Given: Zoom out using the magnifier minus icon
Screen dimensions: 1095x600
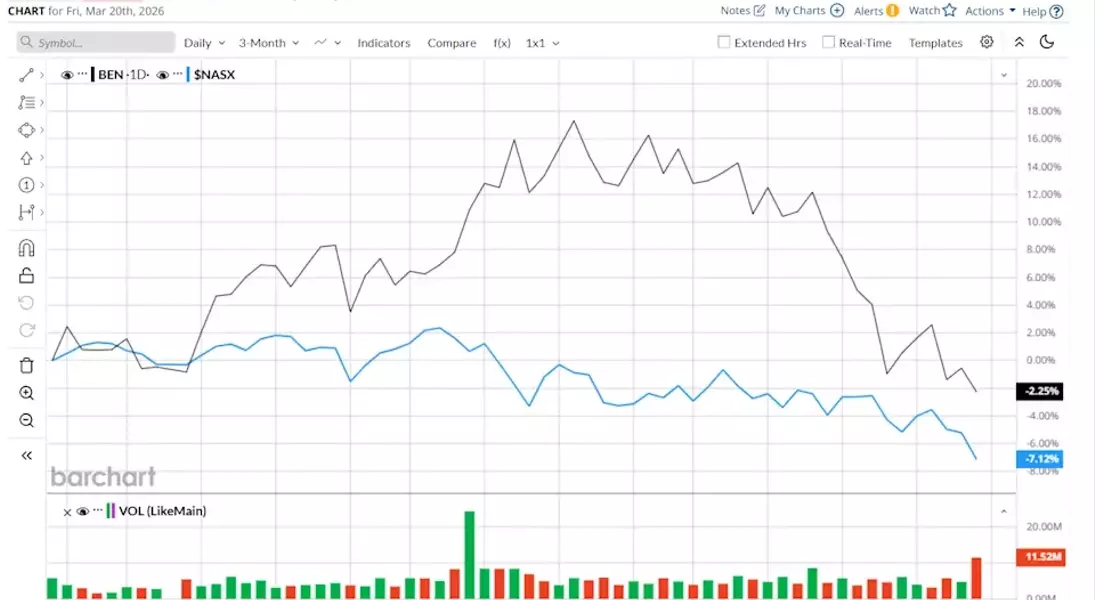Looking at the screenshot, I should 26,421.
